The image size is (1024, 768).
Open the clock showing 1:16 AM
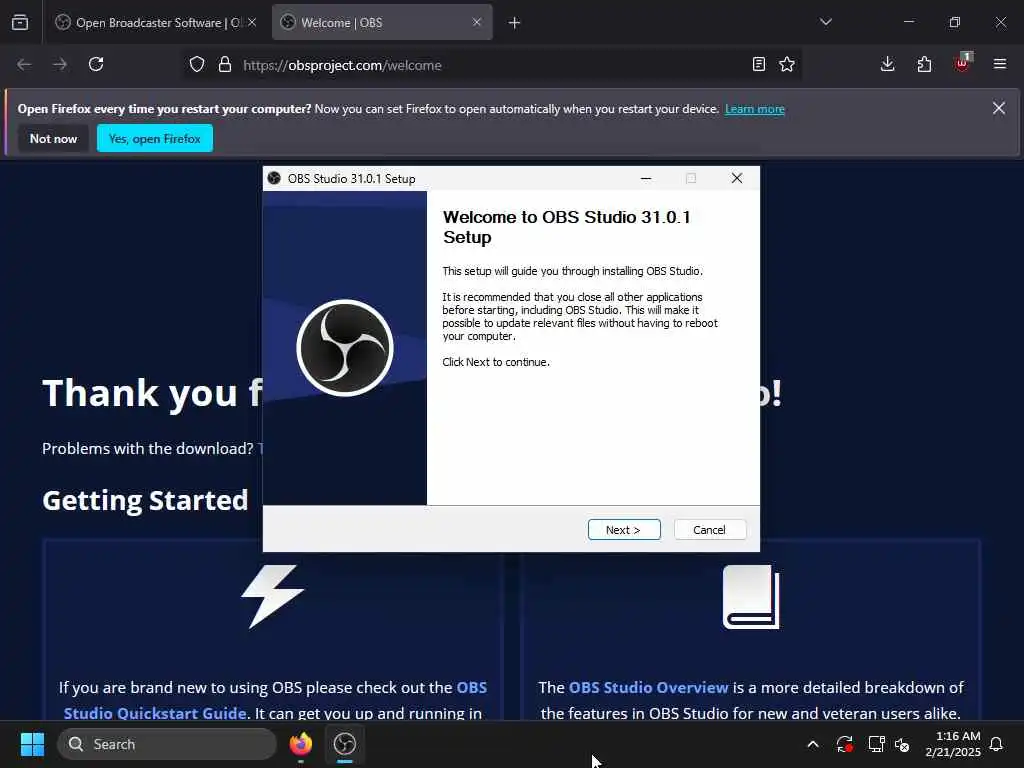point(953,744)
